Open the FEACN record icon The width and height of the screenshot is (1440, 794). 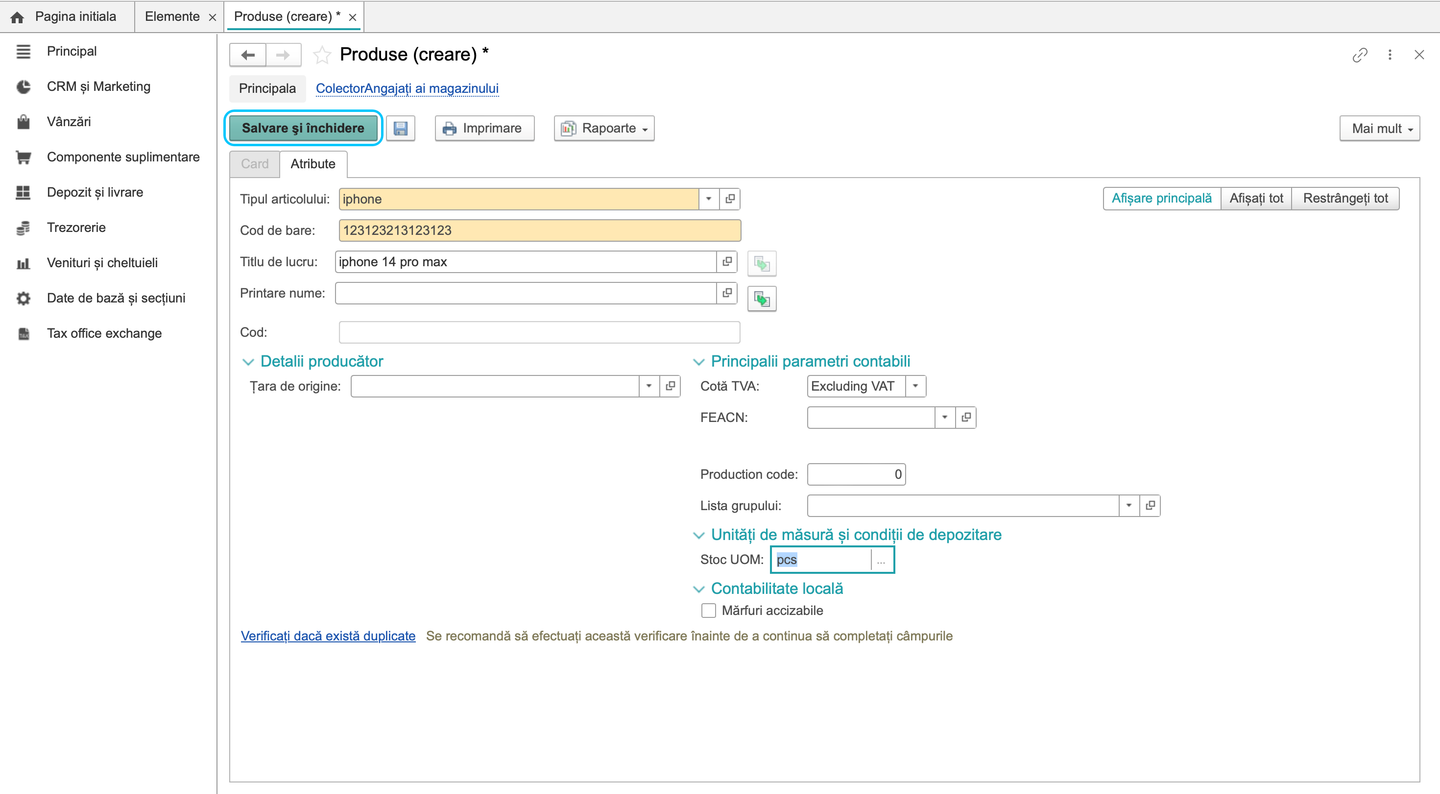click(965, 417)
